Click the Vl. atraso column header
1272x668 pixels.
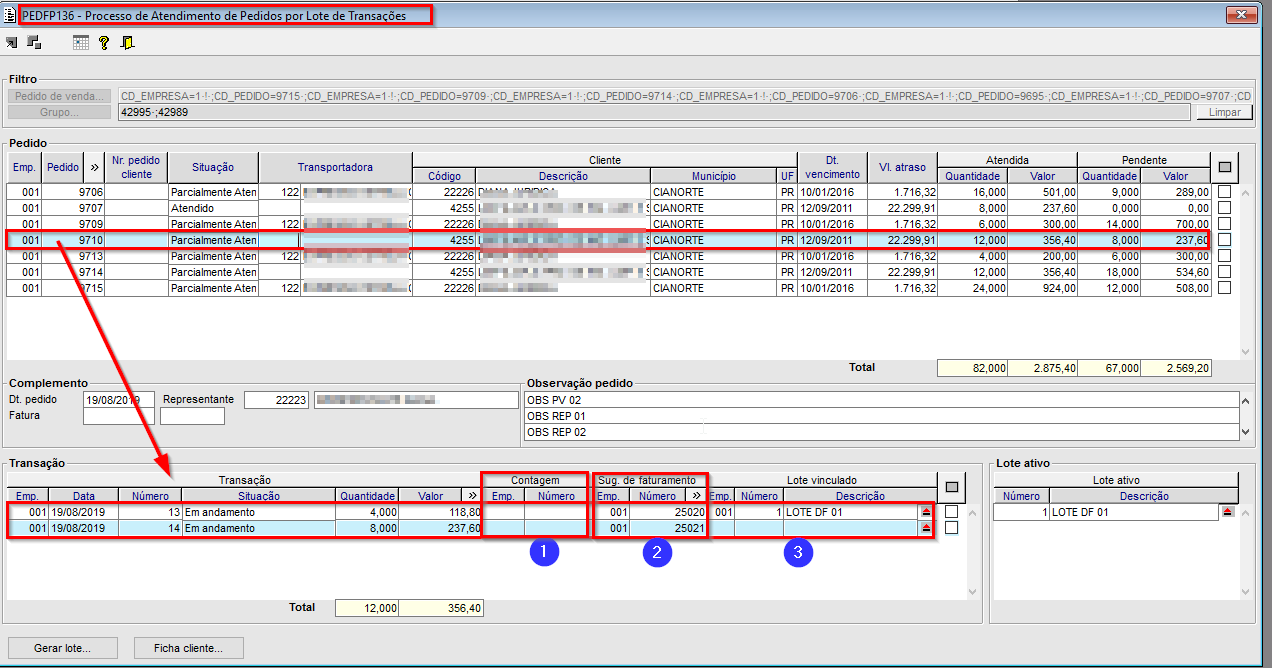pos(902,168)
